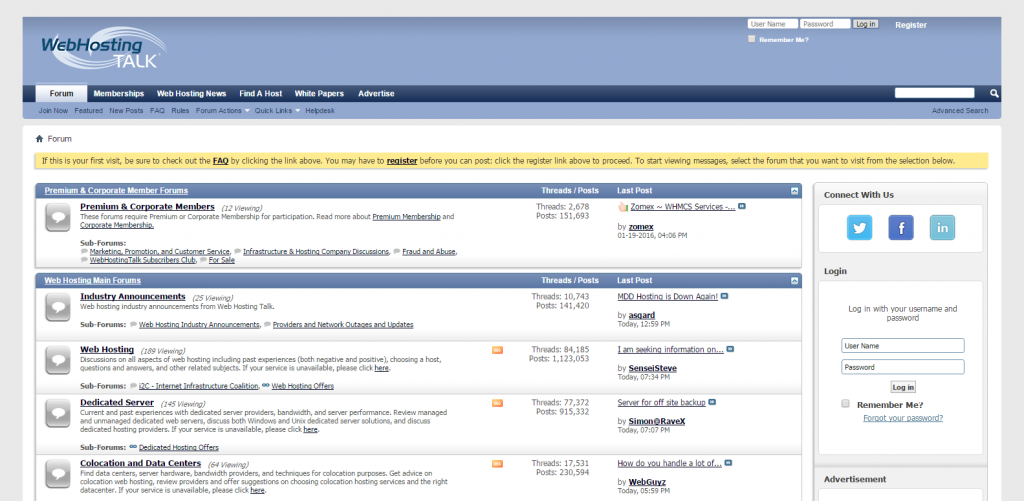
Task: Focus sidebar Password field
Action: (903, 366)
